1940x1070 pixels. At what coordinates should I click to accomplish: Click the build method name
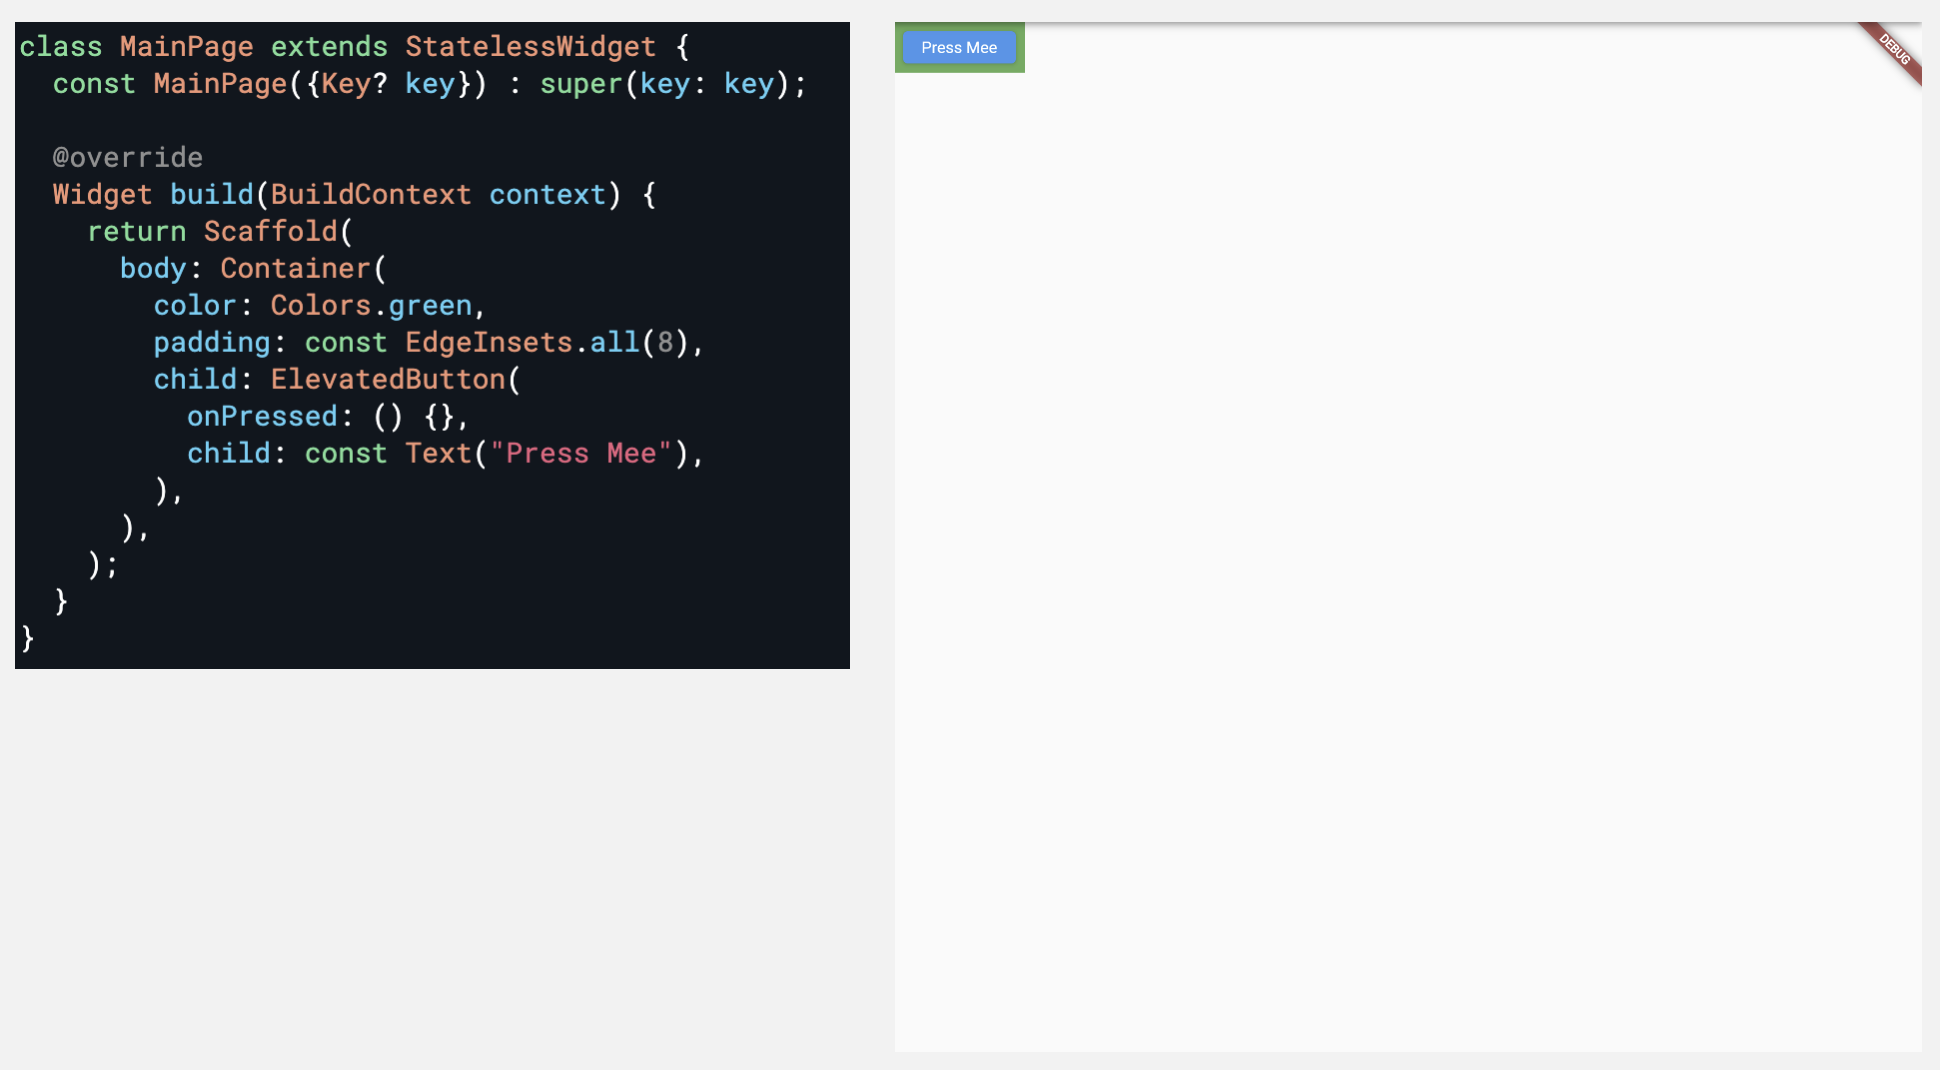211,195
